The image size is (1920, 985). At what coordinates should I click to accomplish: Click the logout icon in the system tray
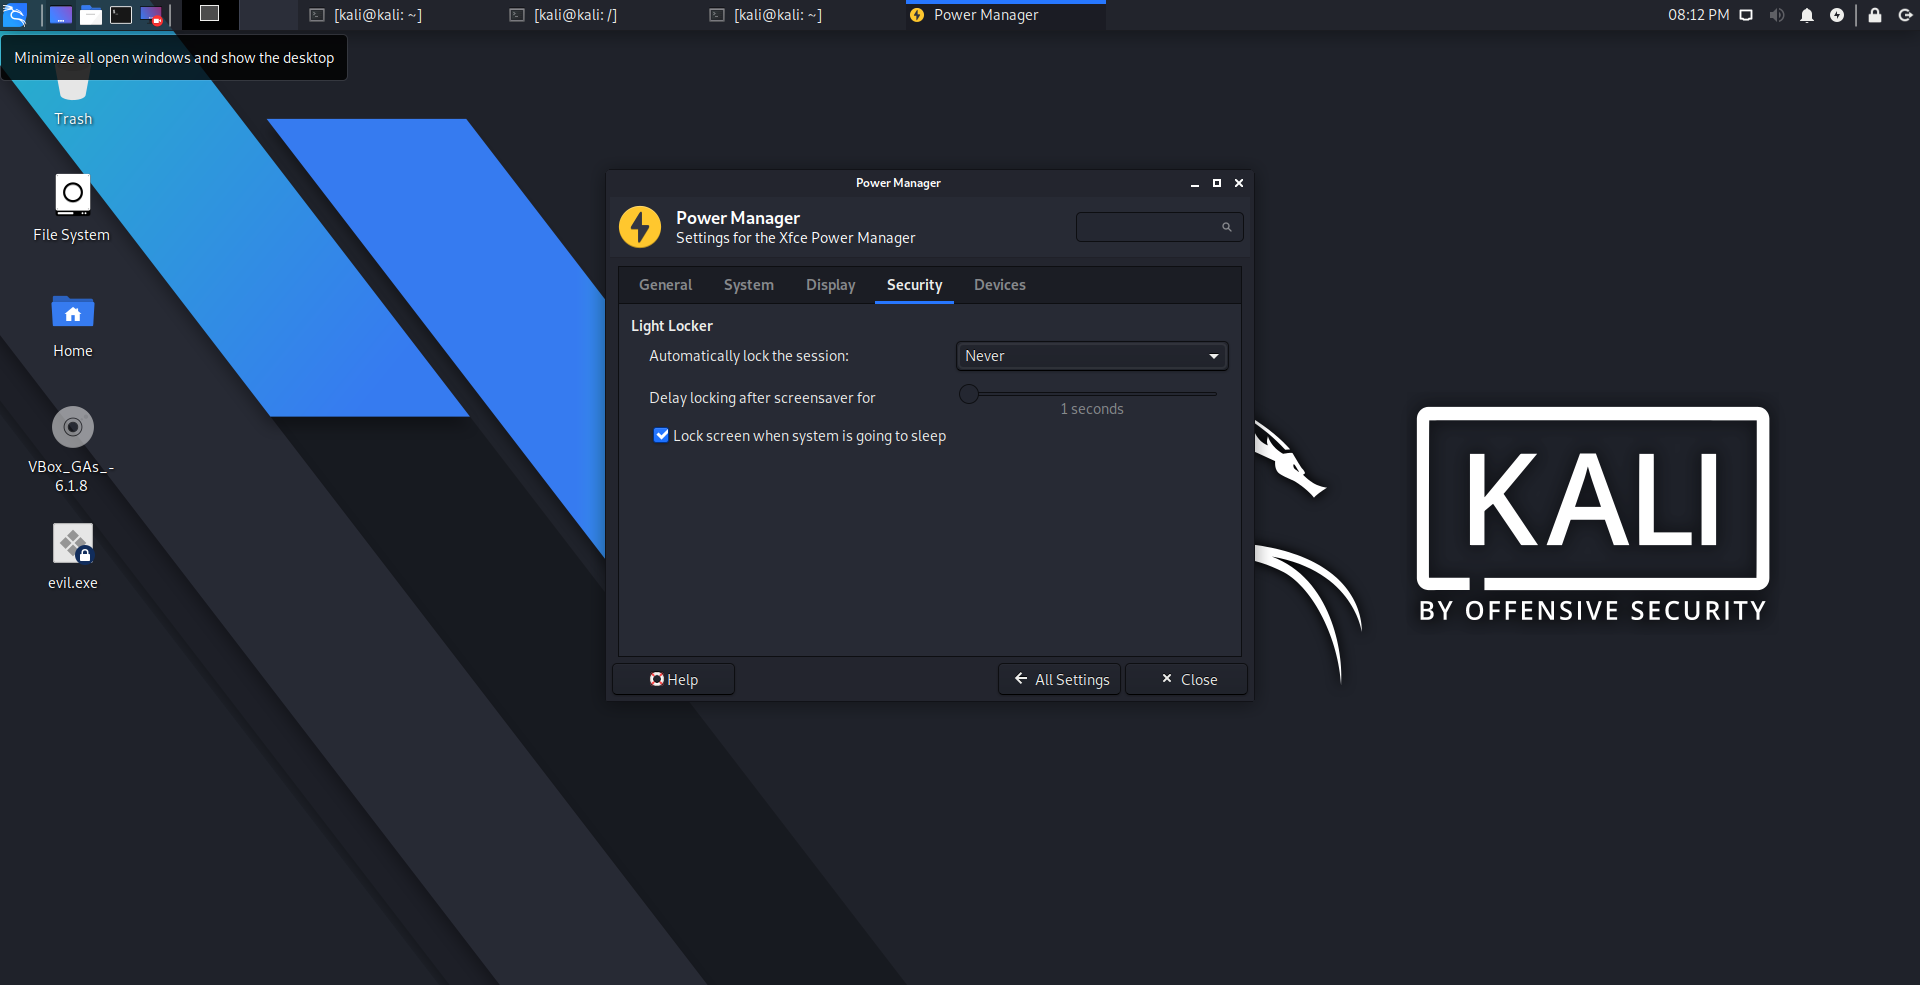coord(1907,15)
